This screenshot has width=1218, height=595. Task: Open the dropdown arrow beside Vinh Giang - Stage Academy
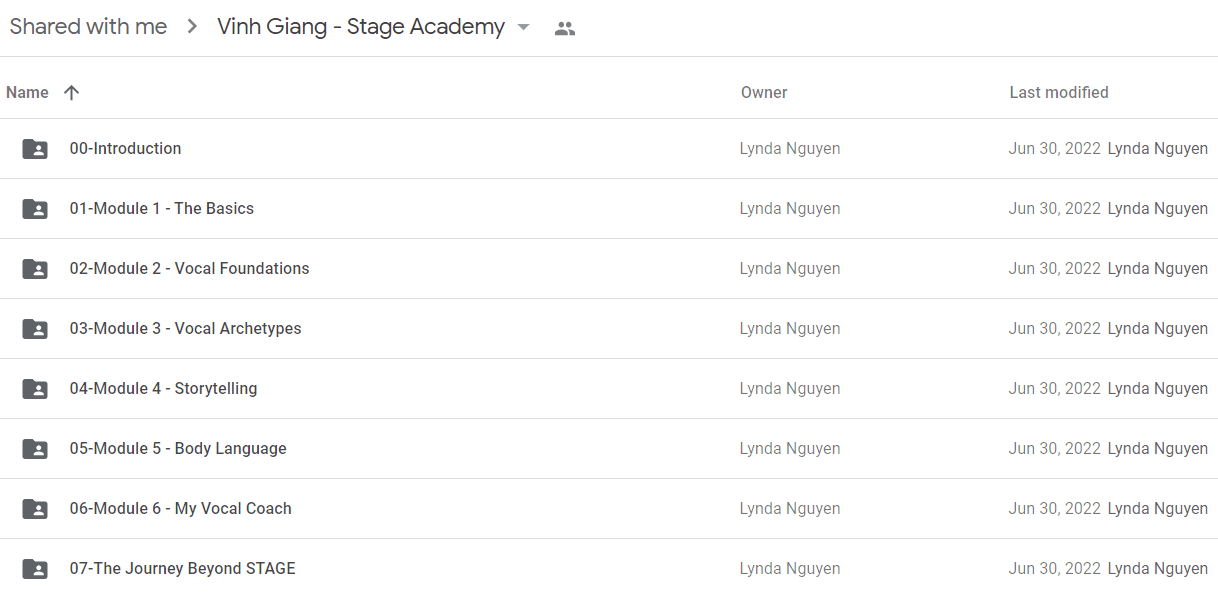(x=523, y=28)
